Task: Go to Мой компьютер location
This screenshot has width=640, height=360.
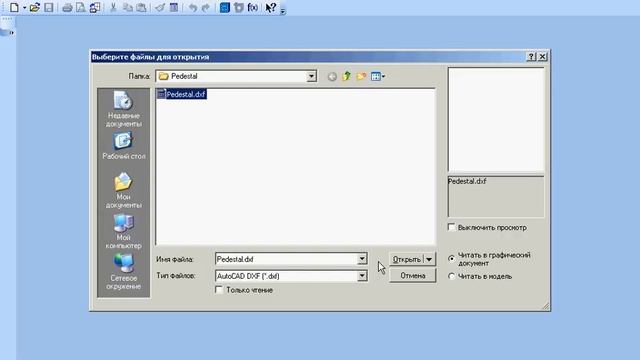Action: coord(123,231)
